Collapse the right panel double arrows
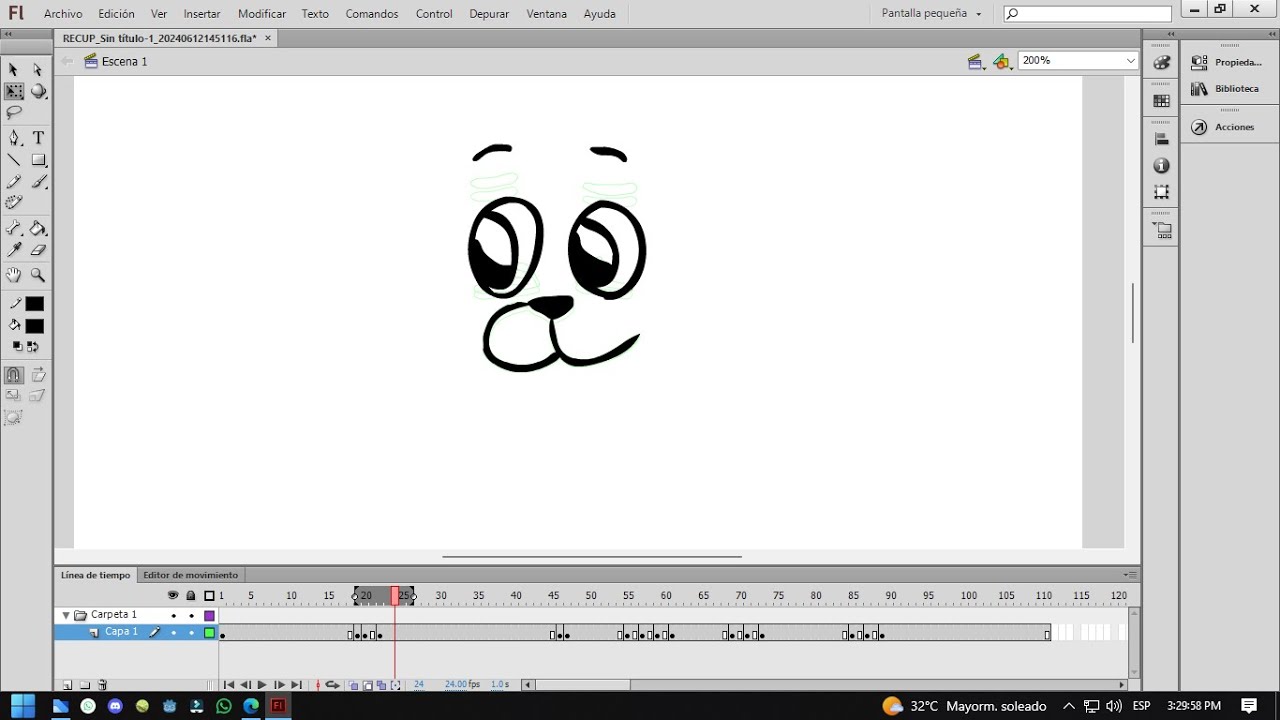 click(1270, 33)
